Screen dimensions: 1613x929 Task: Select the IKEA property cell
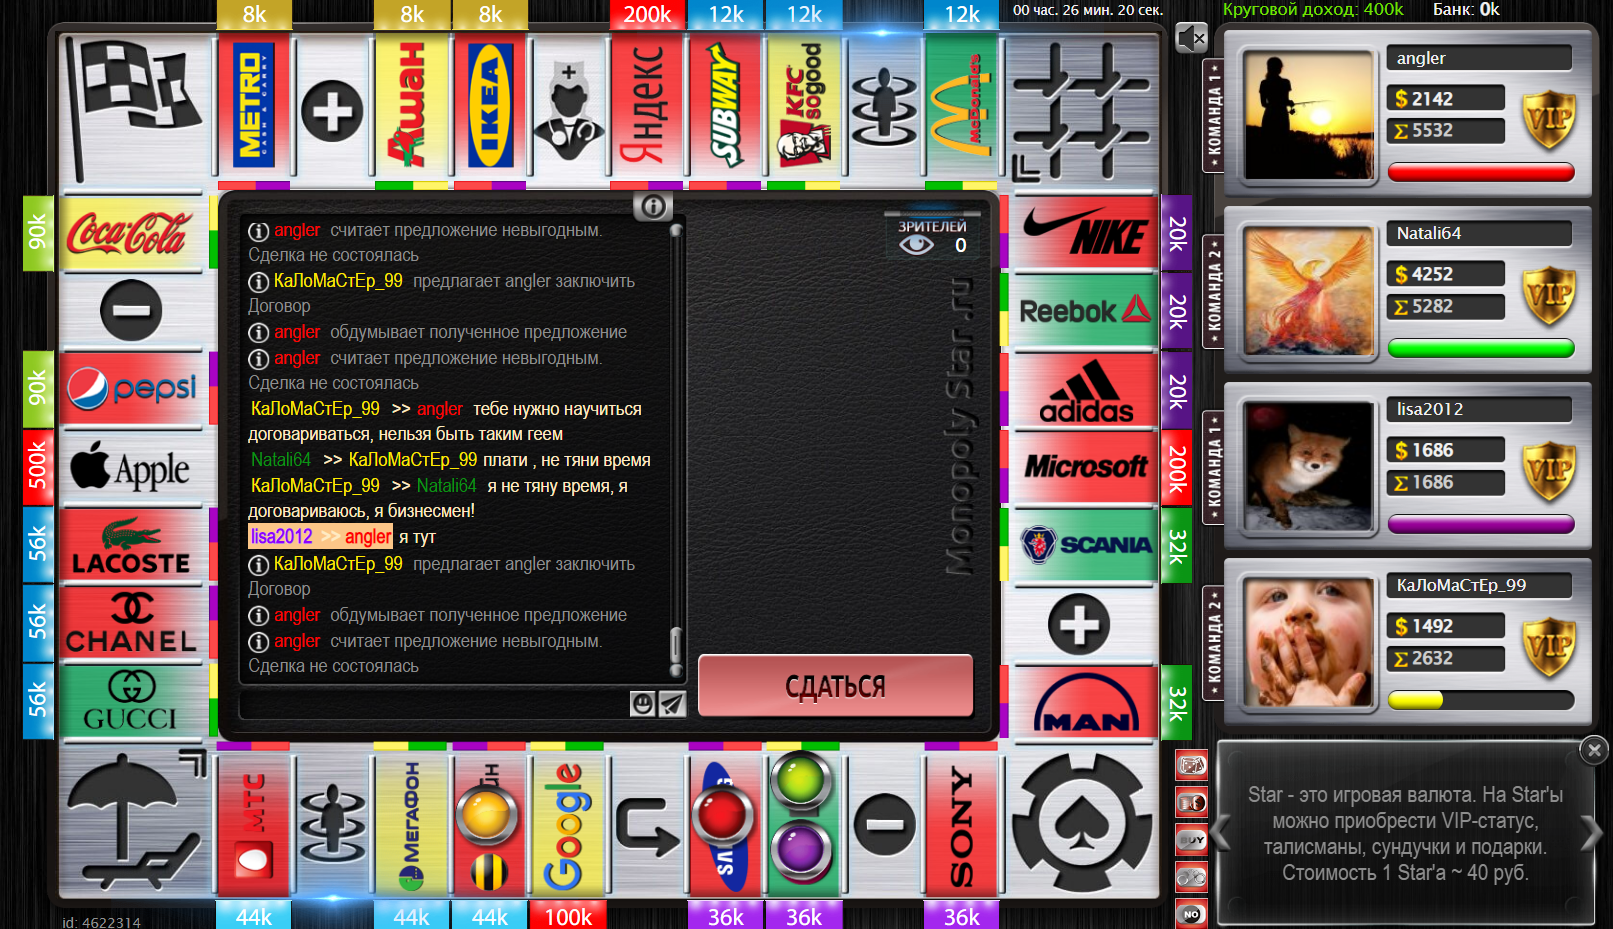pyautogui.click(x=490, y=106)
